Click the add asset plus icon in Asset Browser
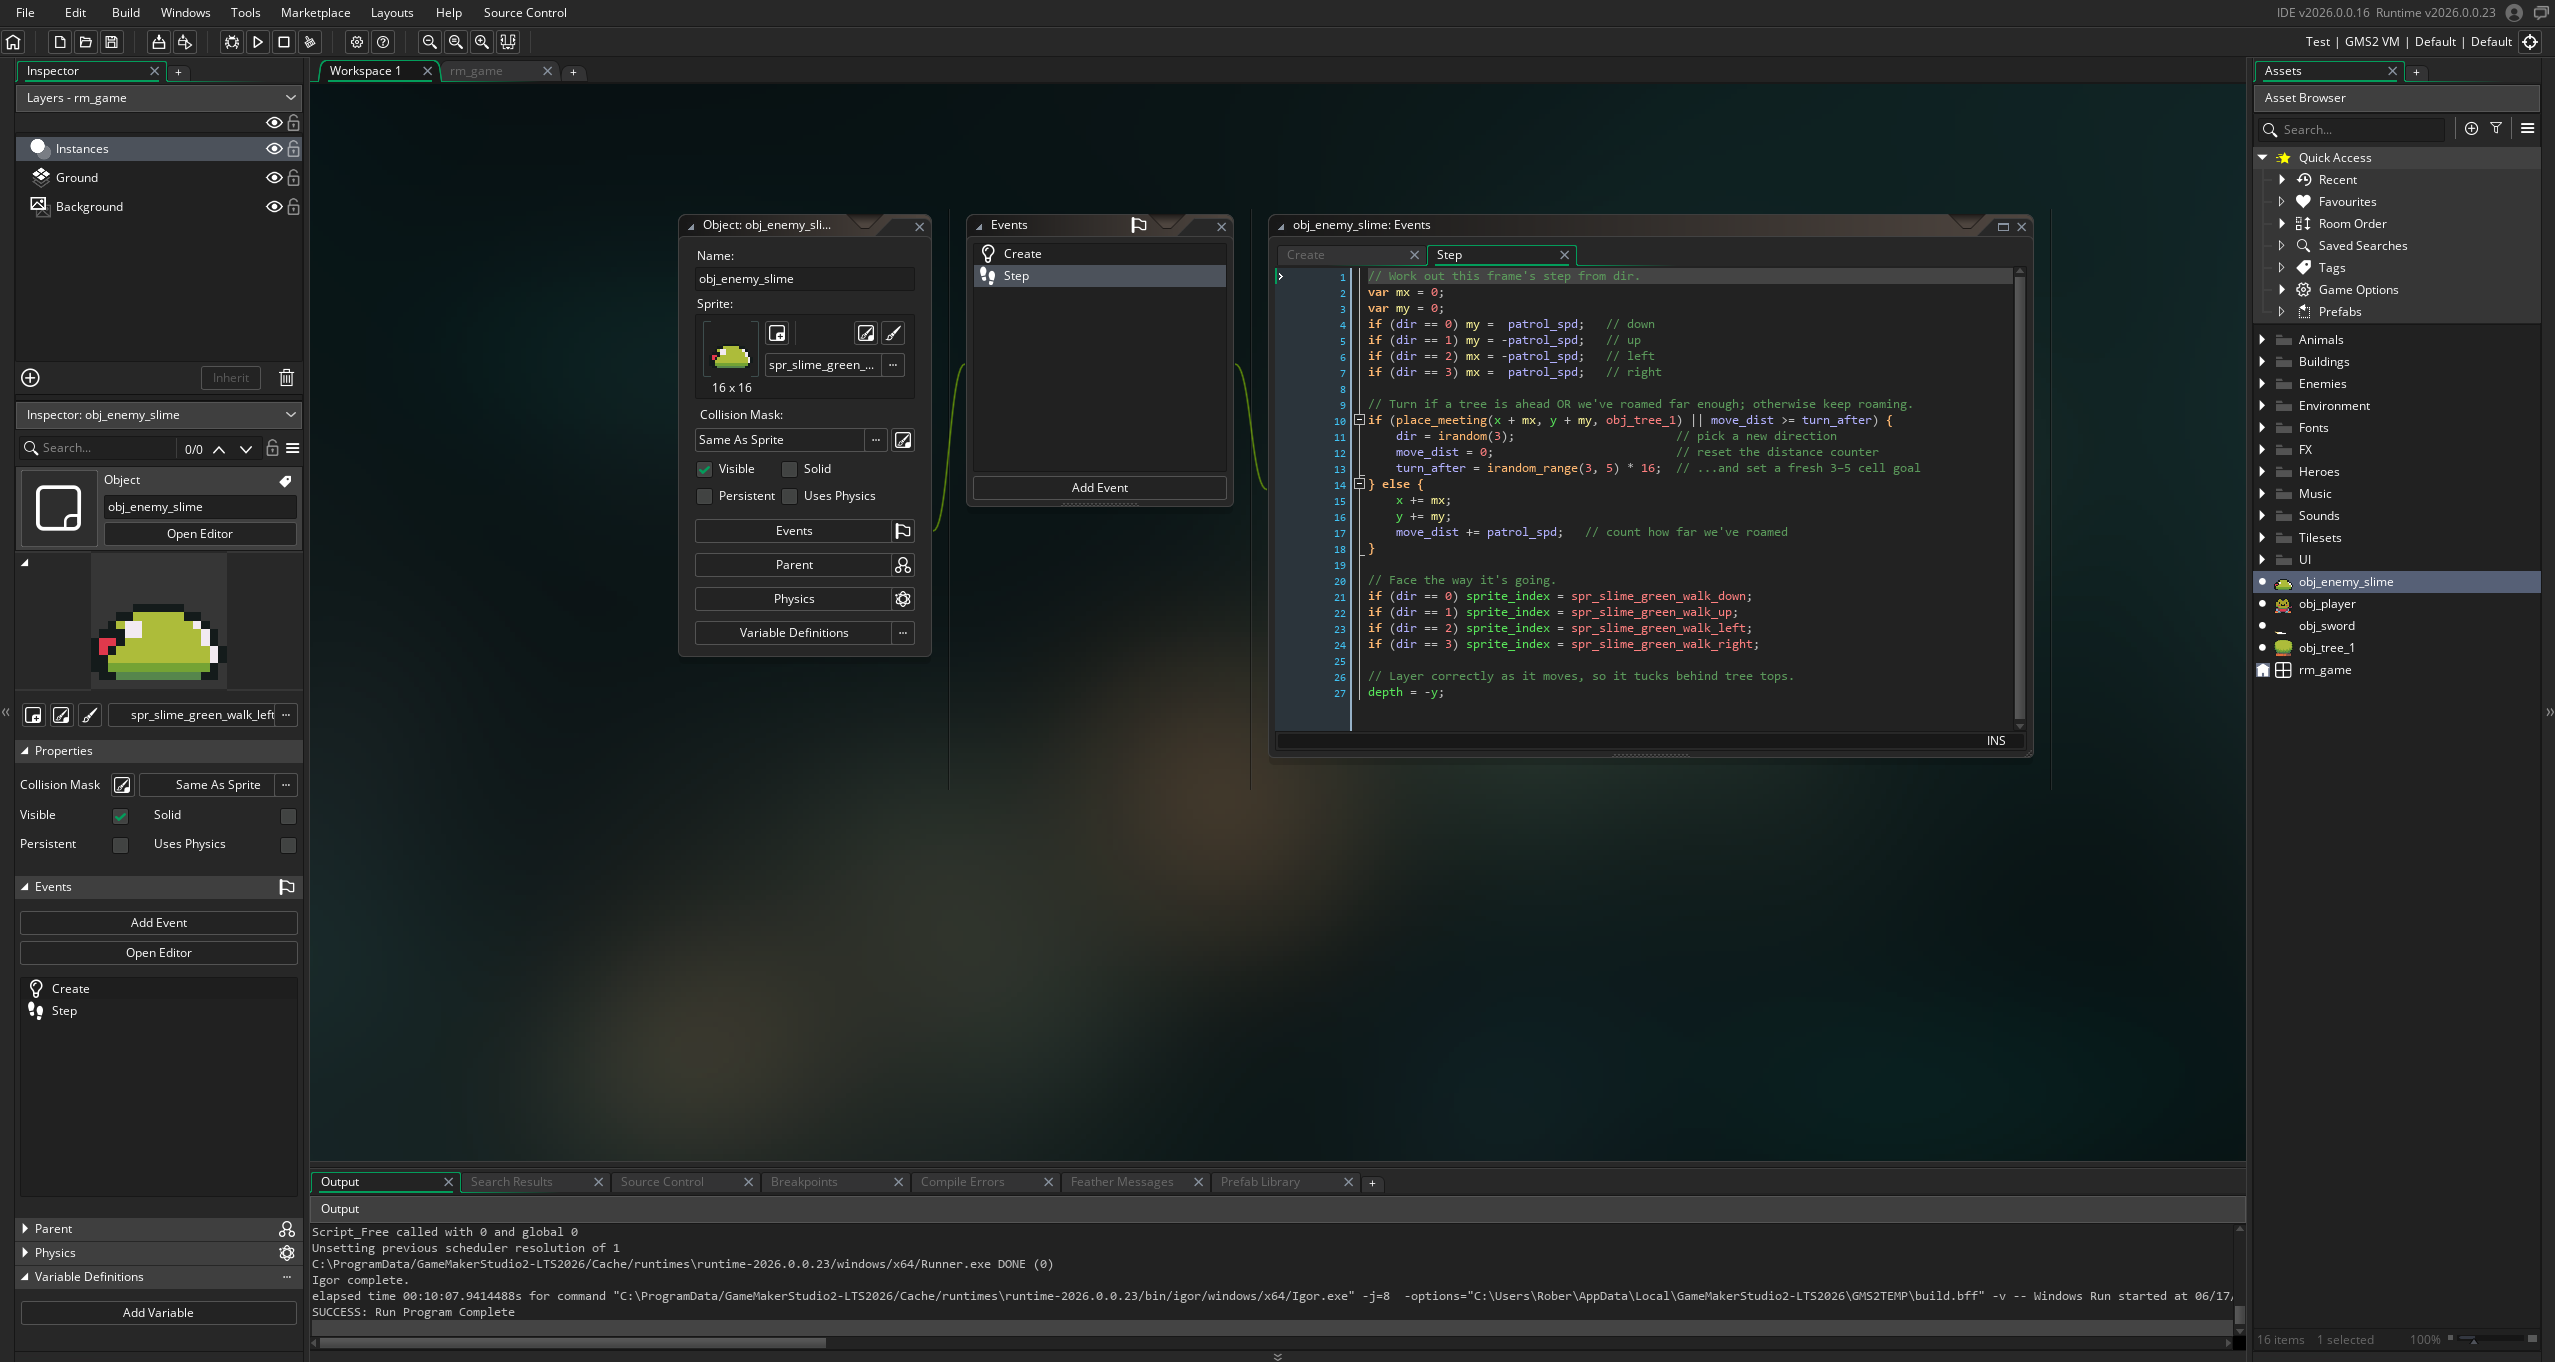2555x1362 pixels. (2472, 129)
